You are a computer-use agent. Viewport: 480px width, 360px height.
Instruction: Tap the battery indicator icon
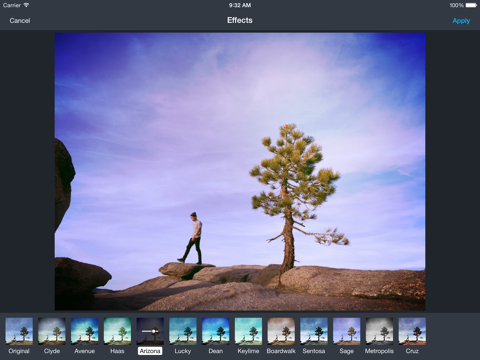471,5
